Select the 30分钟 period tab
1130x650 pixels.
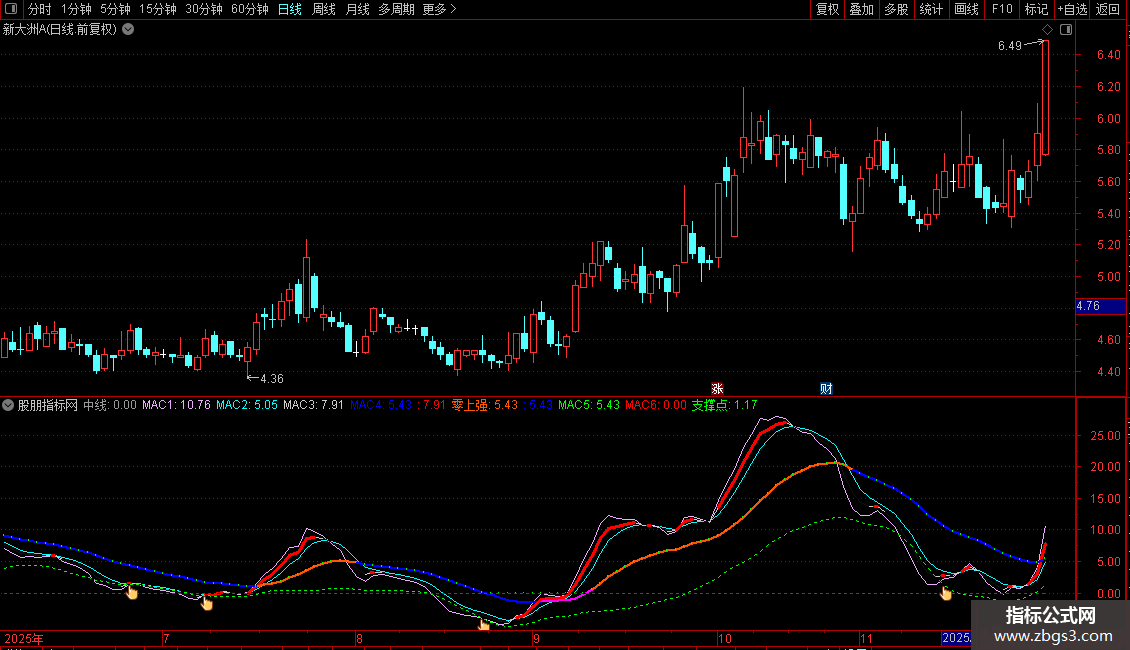coord(203,9)
